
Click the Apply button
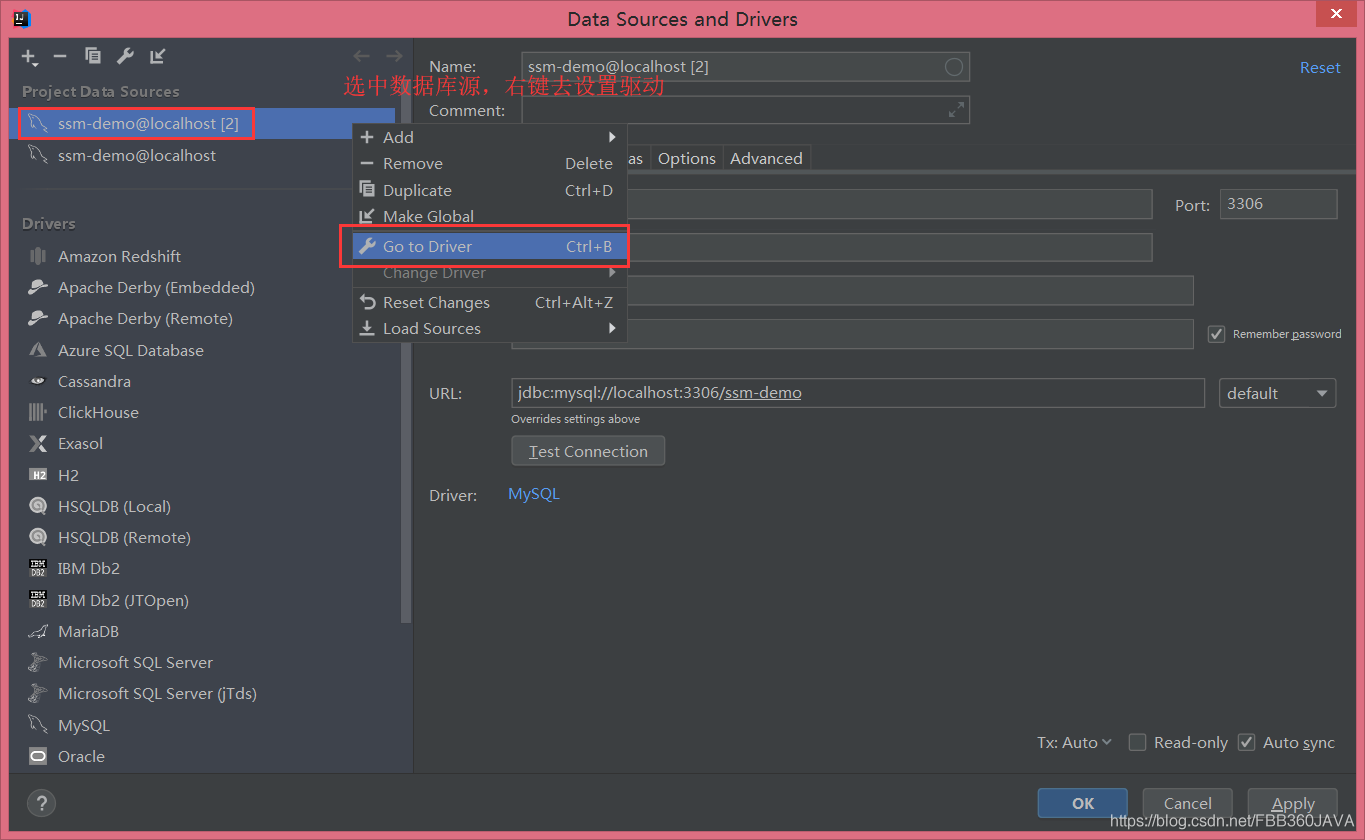[1293, 803]
